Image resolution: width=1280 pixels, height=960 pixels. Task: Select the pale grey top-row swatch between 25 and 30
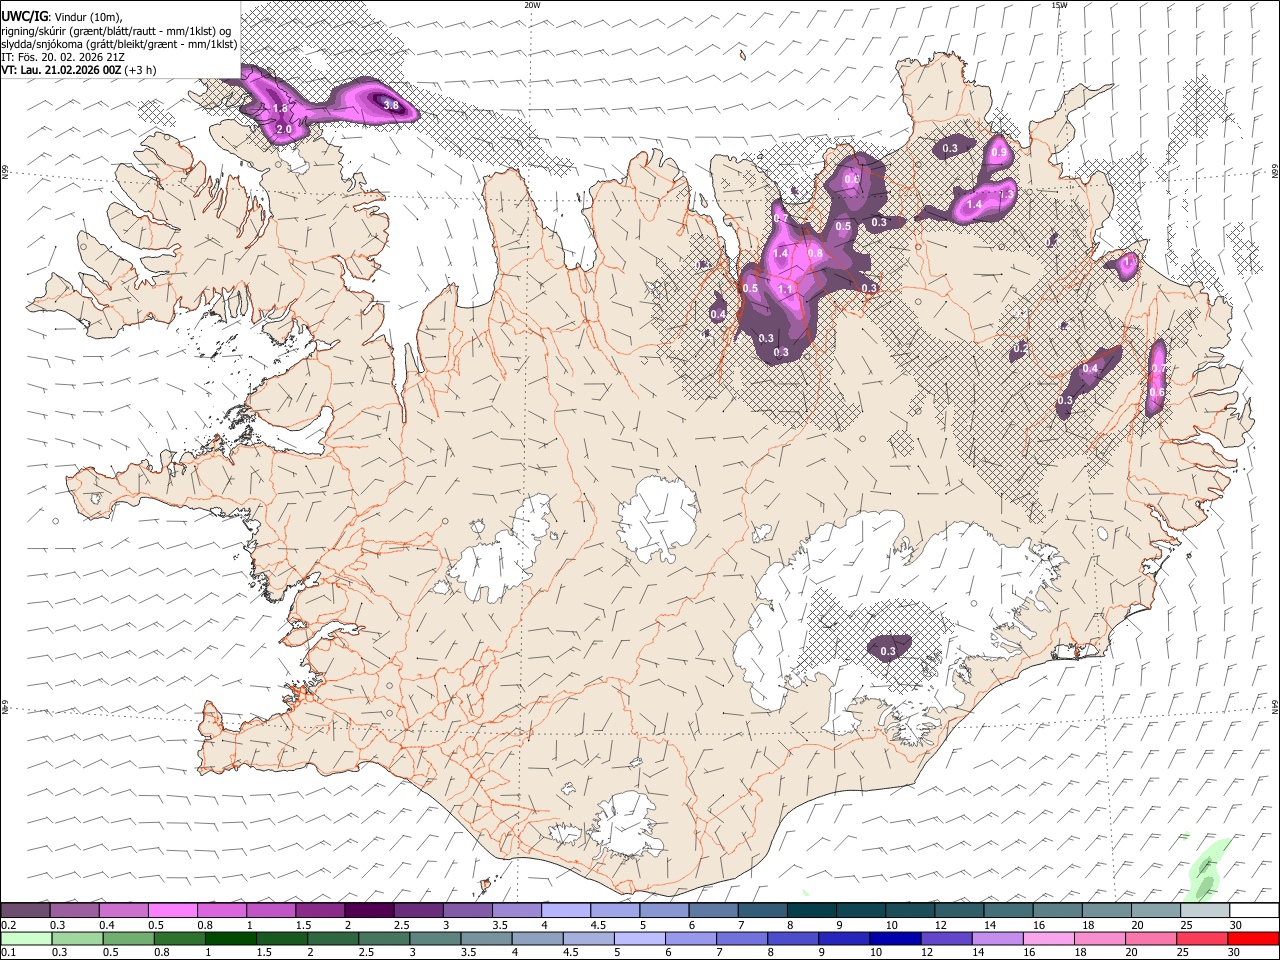[1204, 911]
